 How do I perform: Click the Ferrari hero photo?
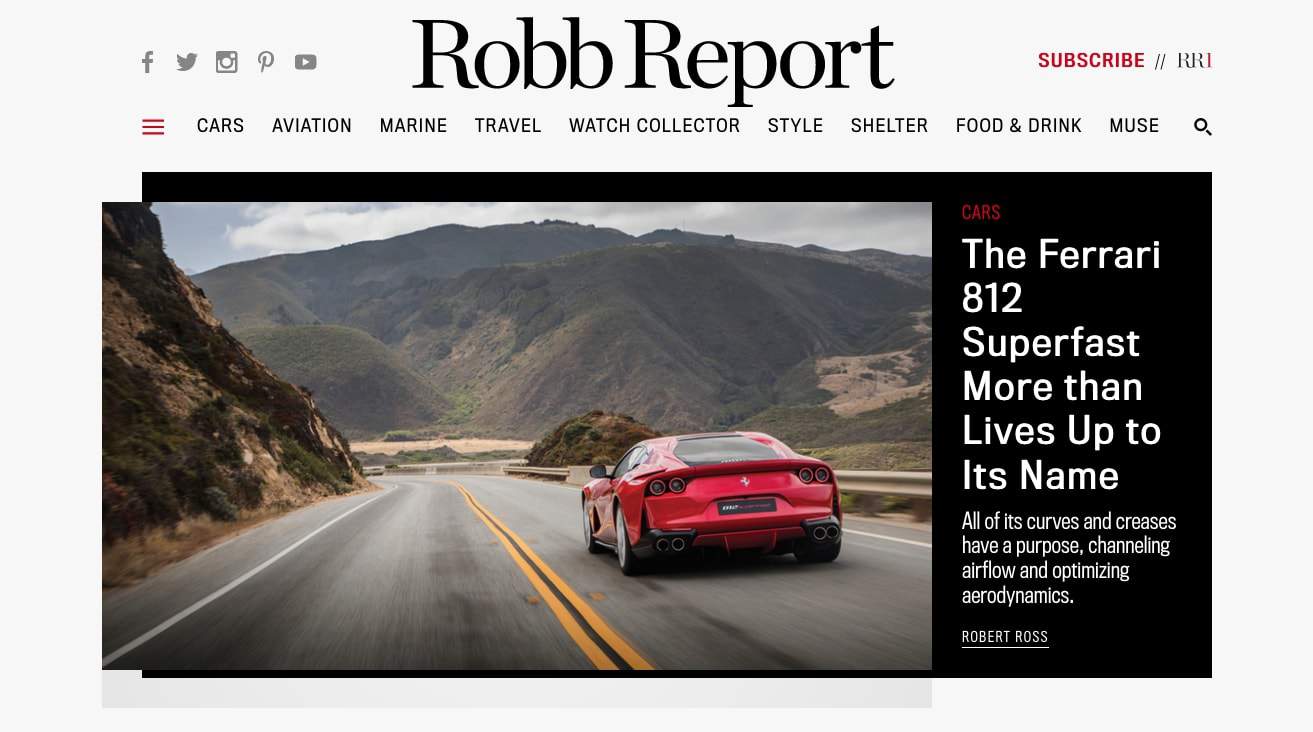pyautogui.click(x=516, y=435)
